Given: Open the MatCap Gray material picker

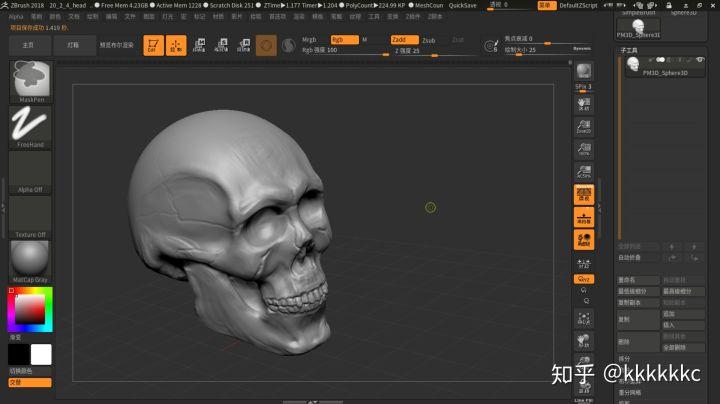Looking at the screenshot, I should [x=30, y=260].
